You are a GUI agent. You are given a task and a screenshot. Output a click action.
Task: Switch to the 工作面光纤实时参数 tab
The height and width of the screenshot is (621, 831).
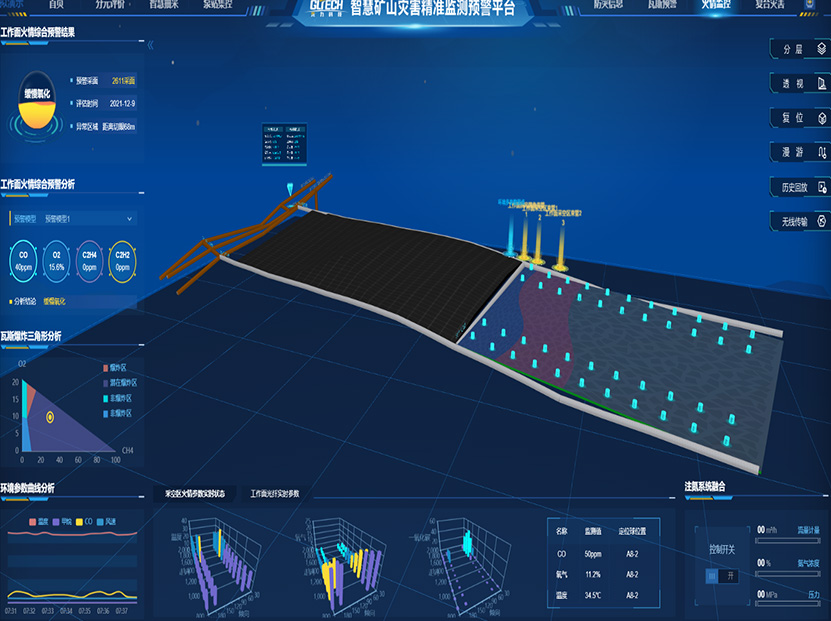[x=281, y=494]
